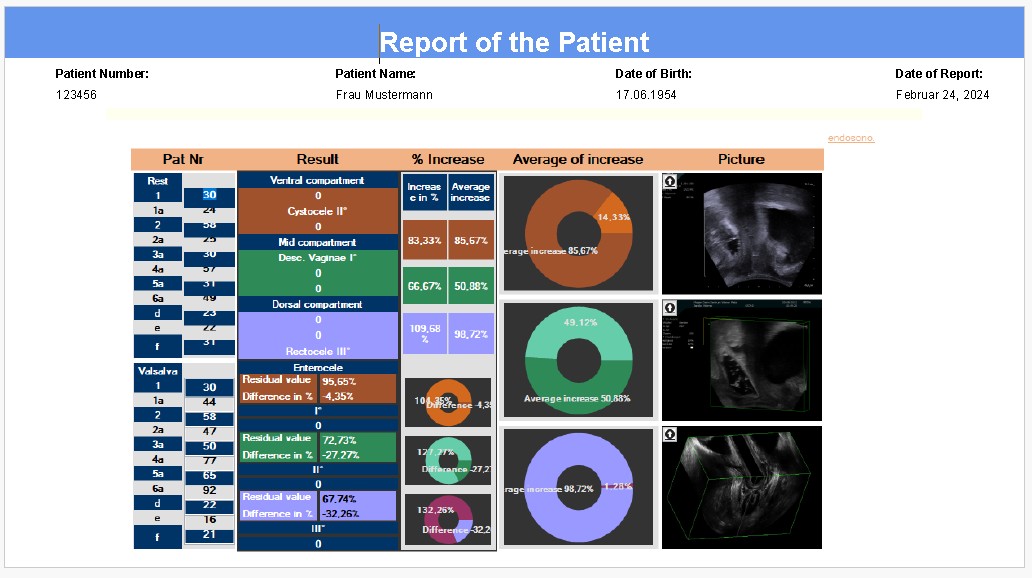The image size is (1032, 578).
Task: Click the icon on the middle ultrasound picture
Action: pos(669,307)
